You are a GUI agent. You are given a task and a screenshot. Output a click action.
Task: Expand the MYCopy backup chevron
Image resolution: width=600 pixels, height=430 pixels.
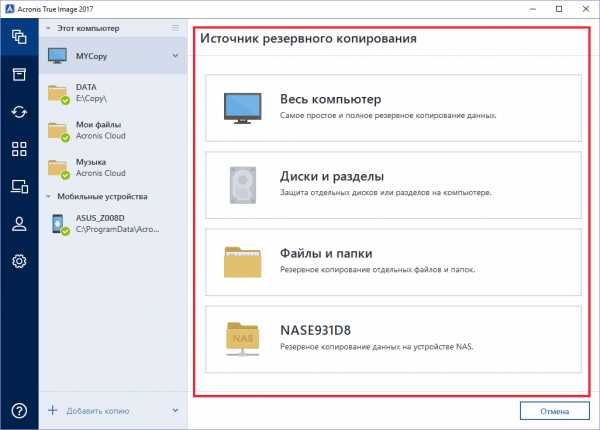176,56
